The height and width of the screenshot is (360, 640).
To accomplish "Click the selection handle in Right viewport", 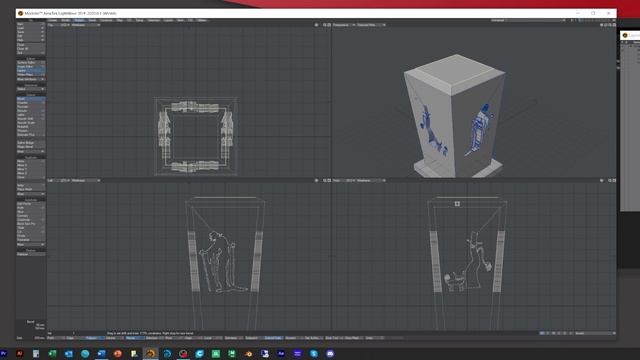I will tap(457, 204).
